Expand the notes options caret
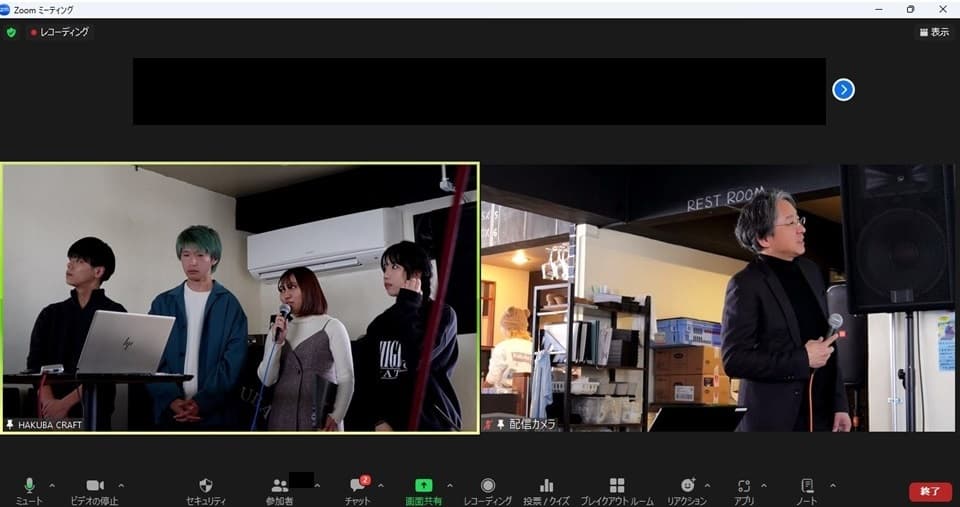The width and height of the screenshot is (960, 507). (x=832, y=486)
